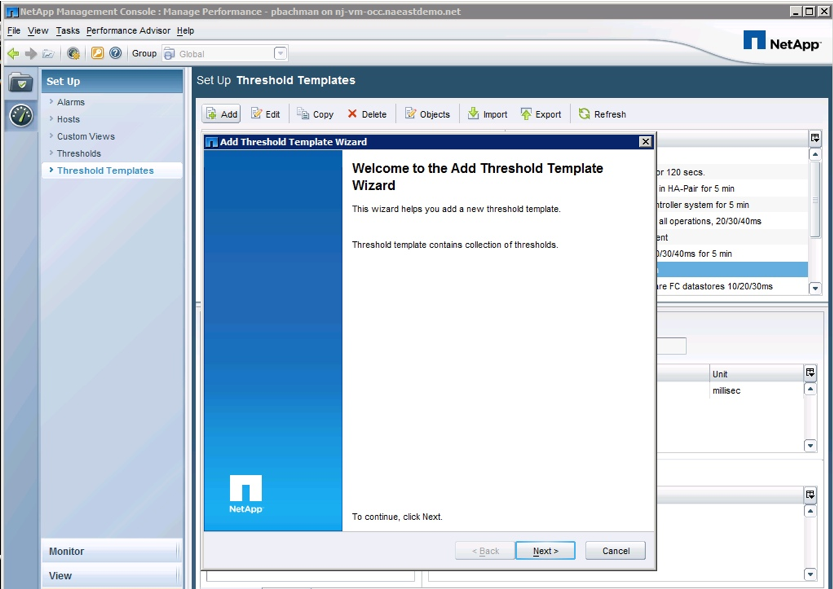833x589 pixels.
Task: Click the Unit column header
Action: pyautogui.click(x=756, y=374)
